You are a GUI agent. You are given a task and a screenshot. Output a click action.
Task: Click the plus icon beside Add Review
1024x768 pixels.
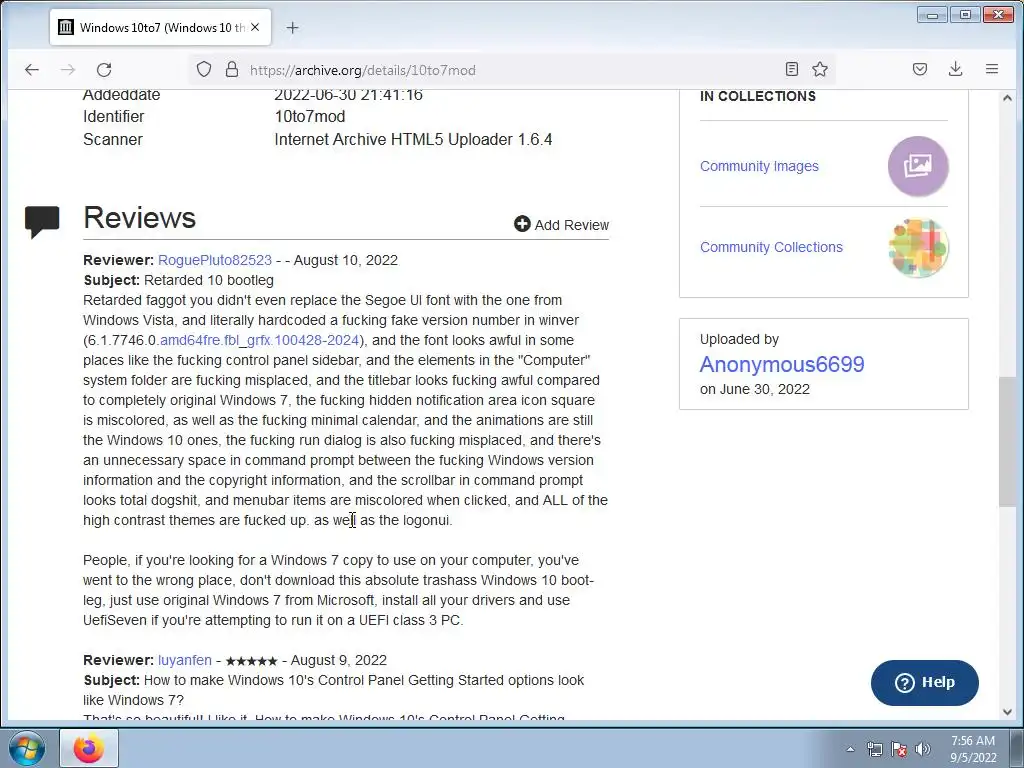(x=522, y=224)
